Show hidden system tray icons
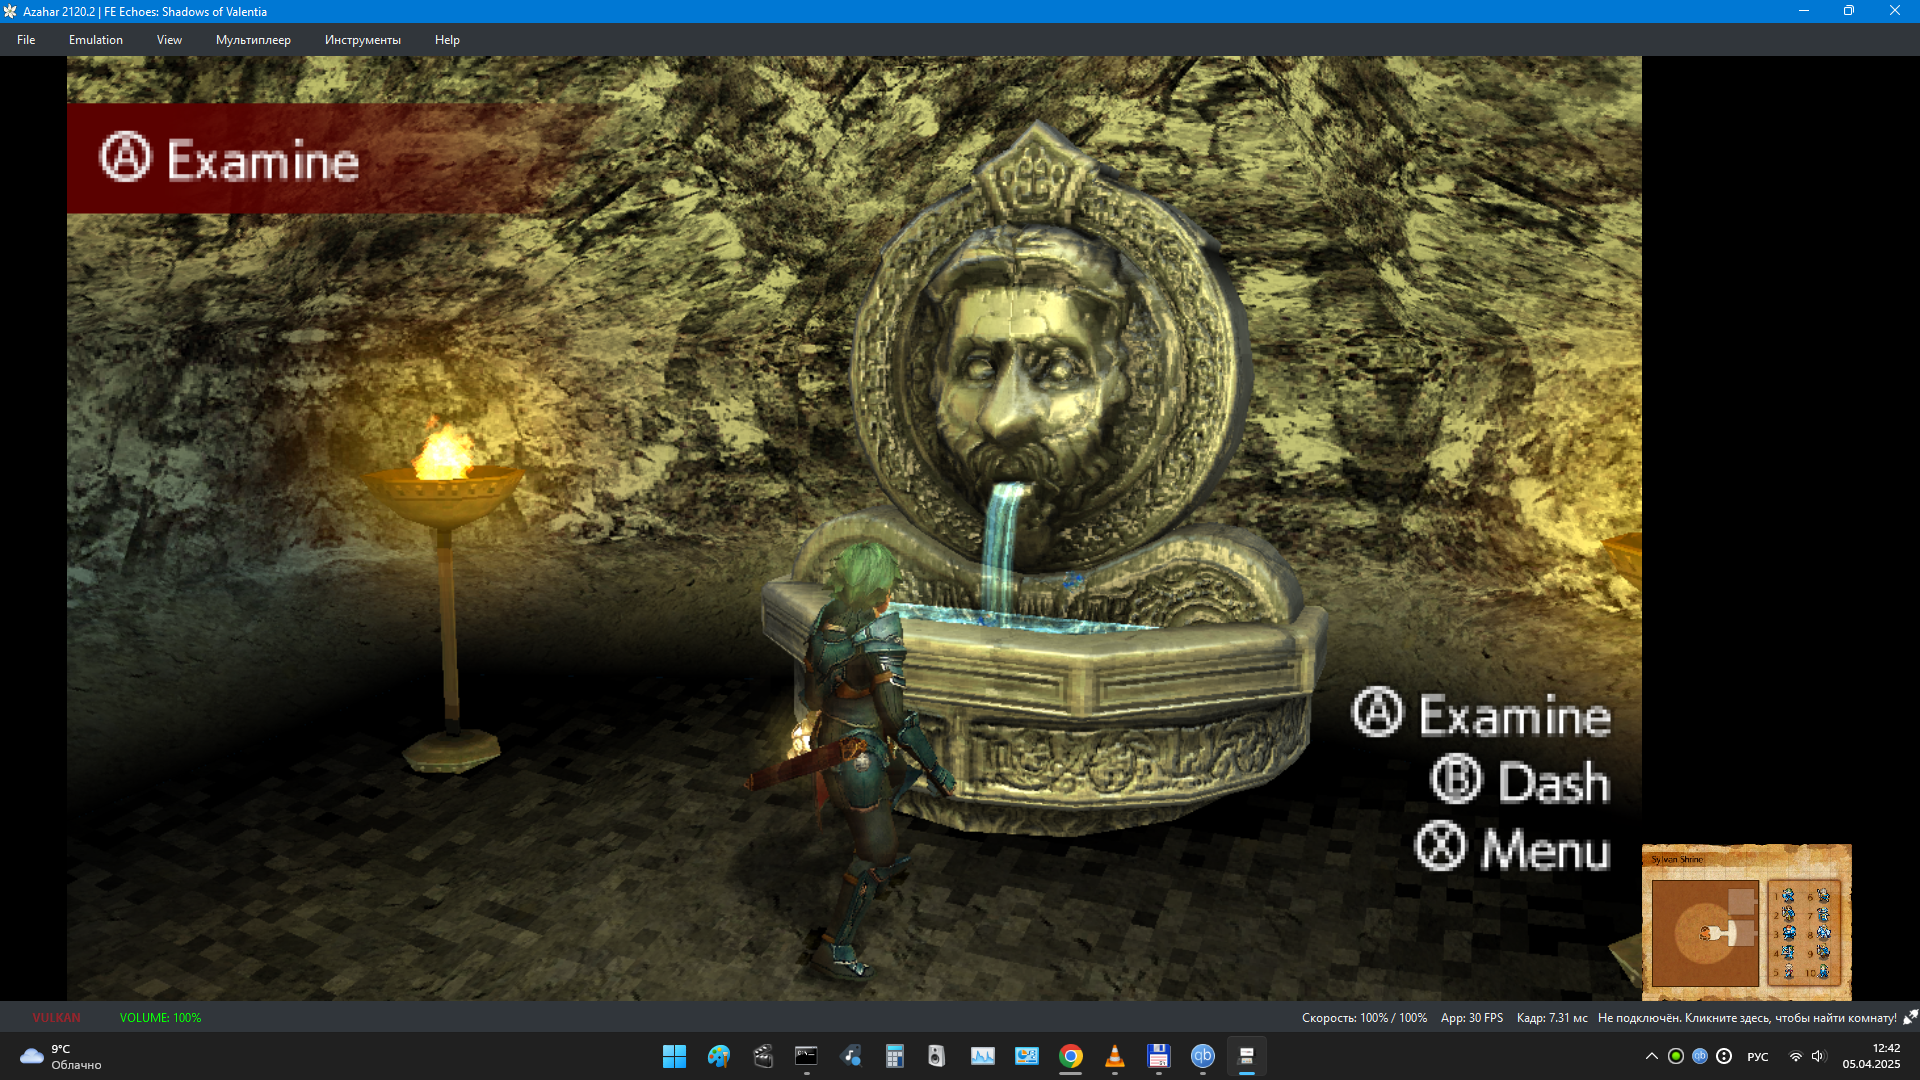 [1651, 1056]
